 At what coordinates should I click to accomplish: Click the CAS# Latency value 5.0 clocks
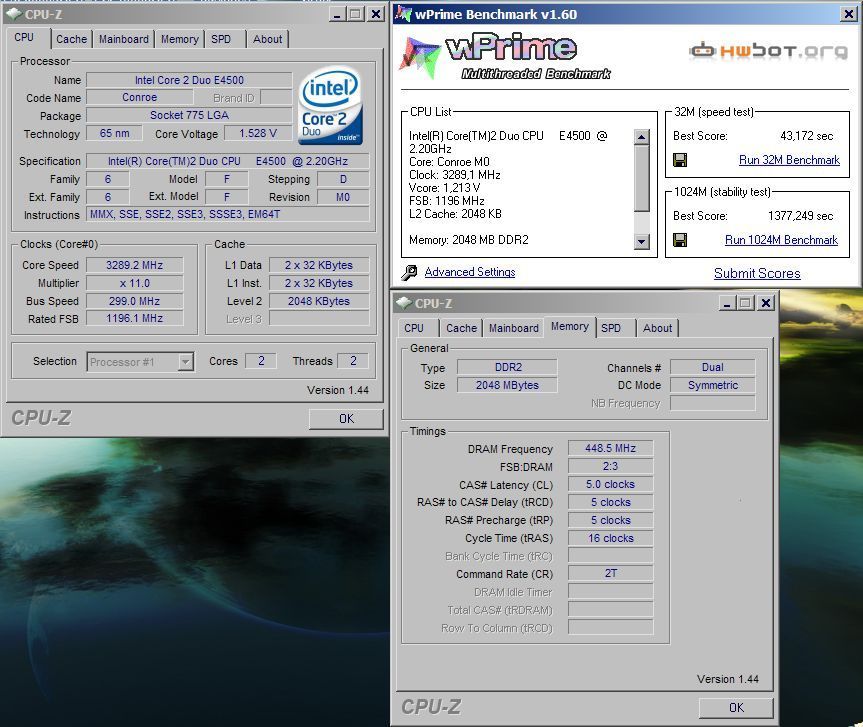click(610, 484)
